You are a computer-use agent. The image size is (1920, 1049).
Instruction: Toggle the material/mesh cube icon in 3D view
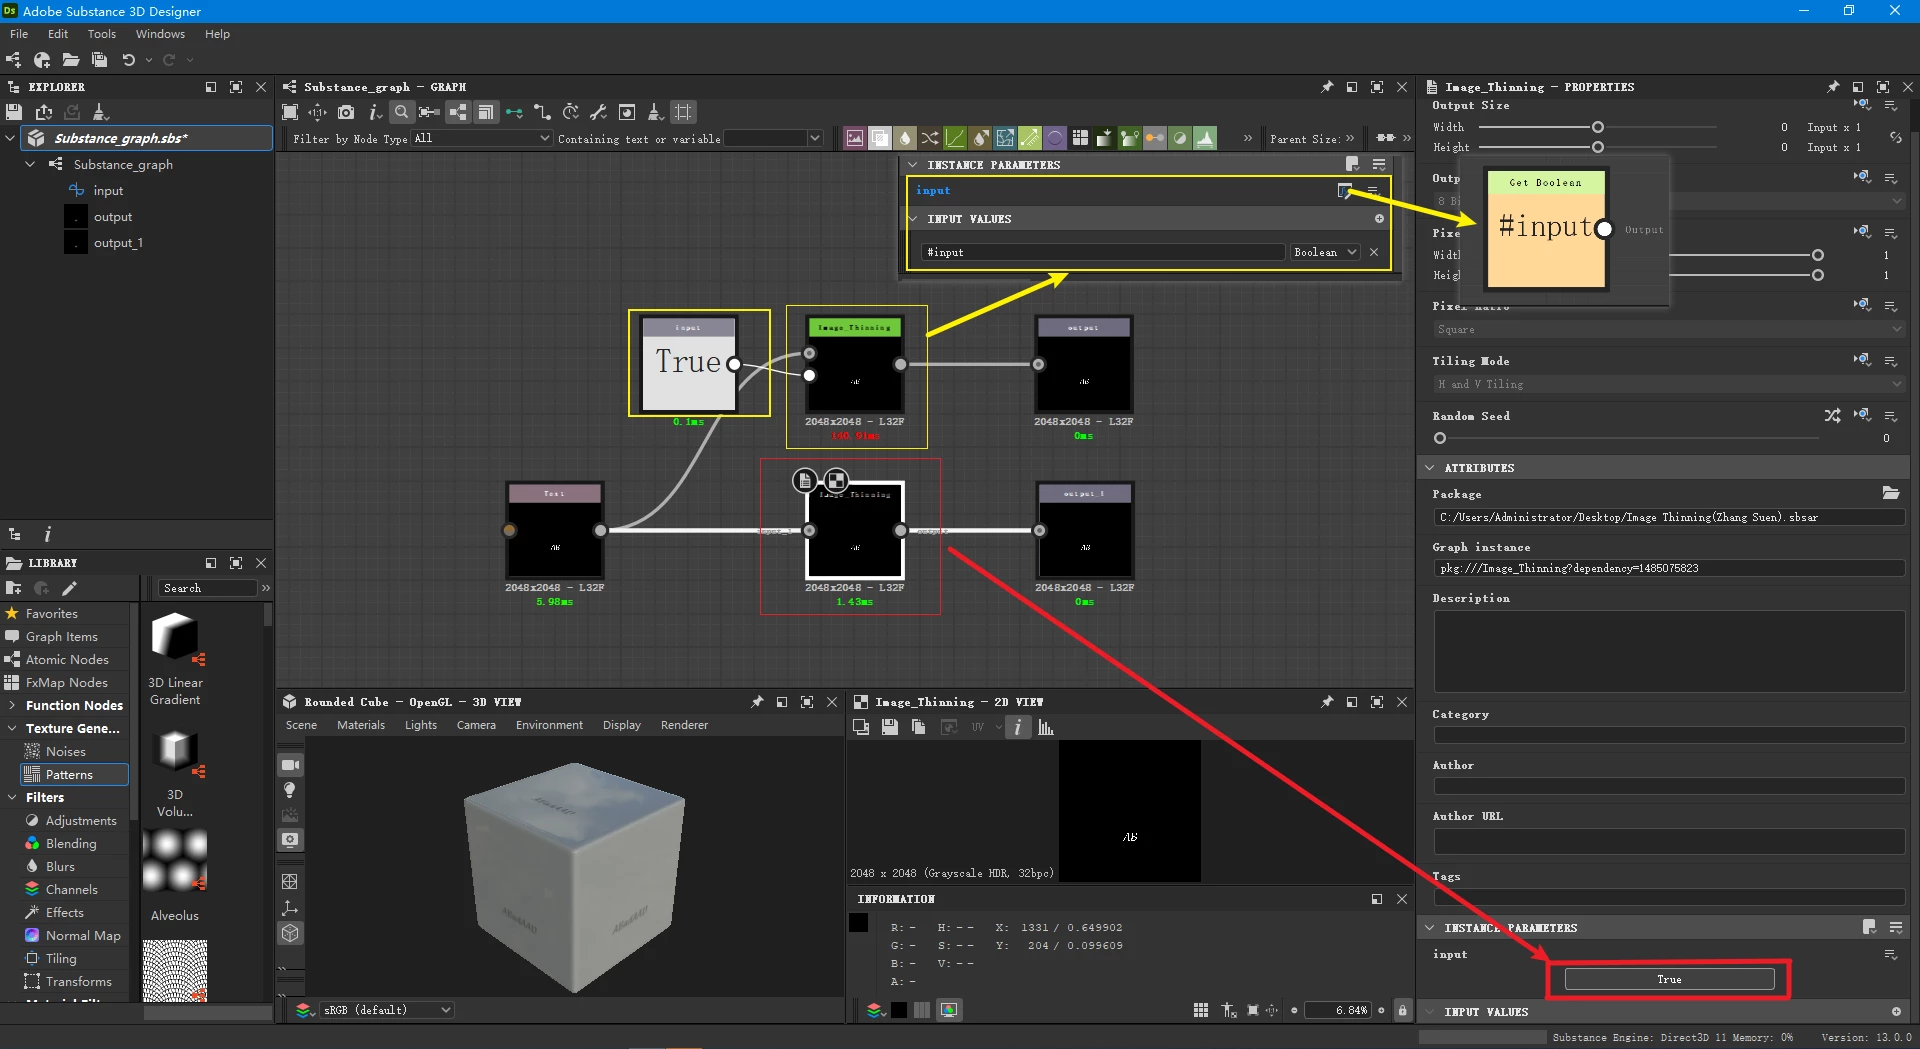point(290,933)
